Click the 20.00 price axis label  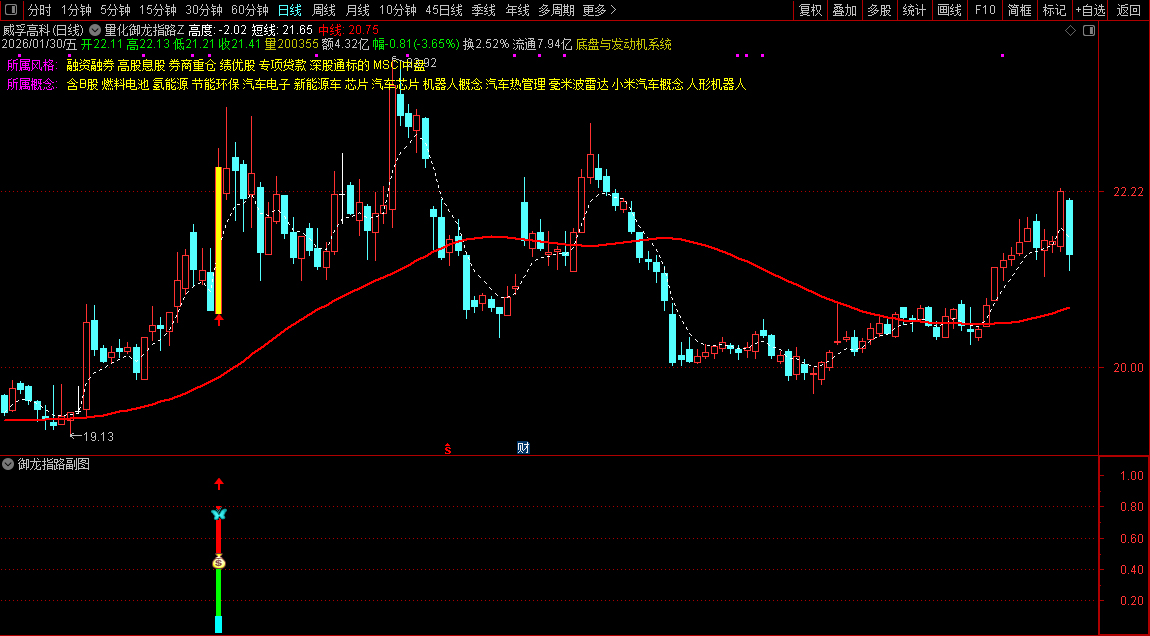point(1128,368)
